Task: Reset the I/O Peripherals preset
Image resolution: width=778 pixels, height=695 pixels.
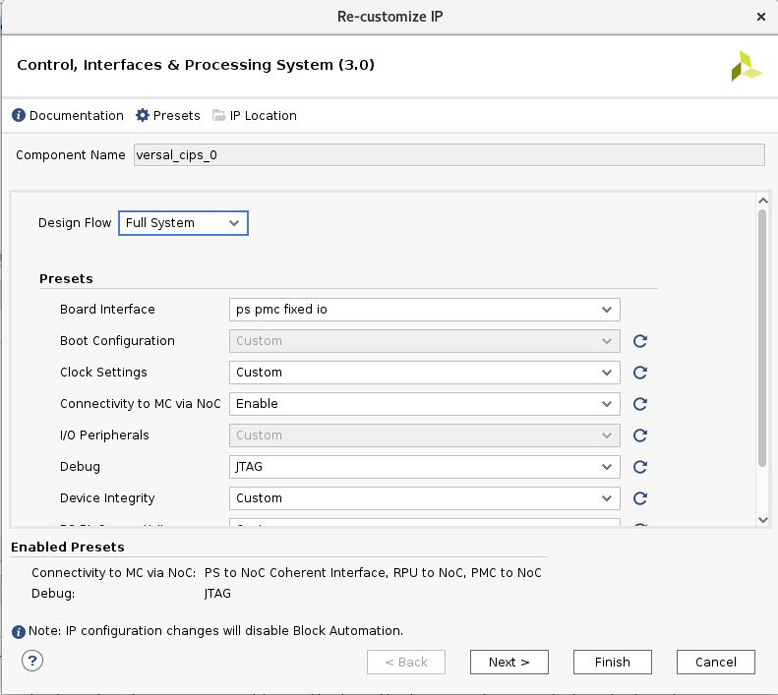Action: [640, 435]
